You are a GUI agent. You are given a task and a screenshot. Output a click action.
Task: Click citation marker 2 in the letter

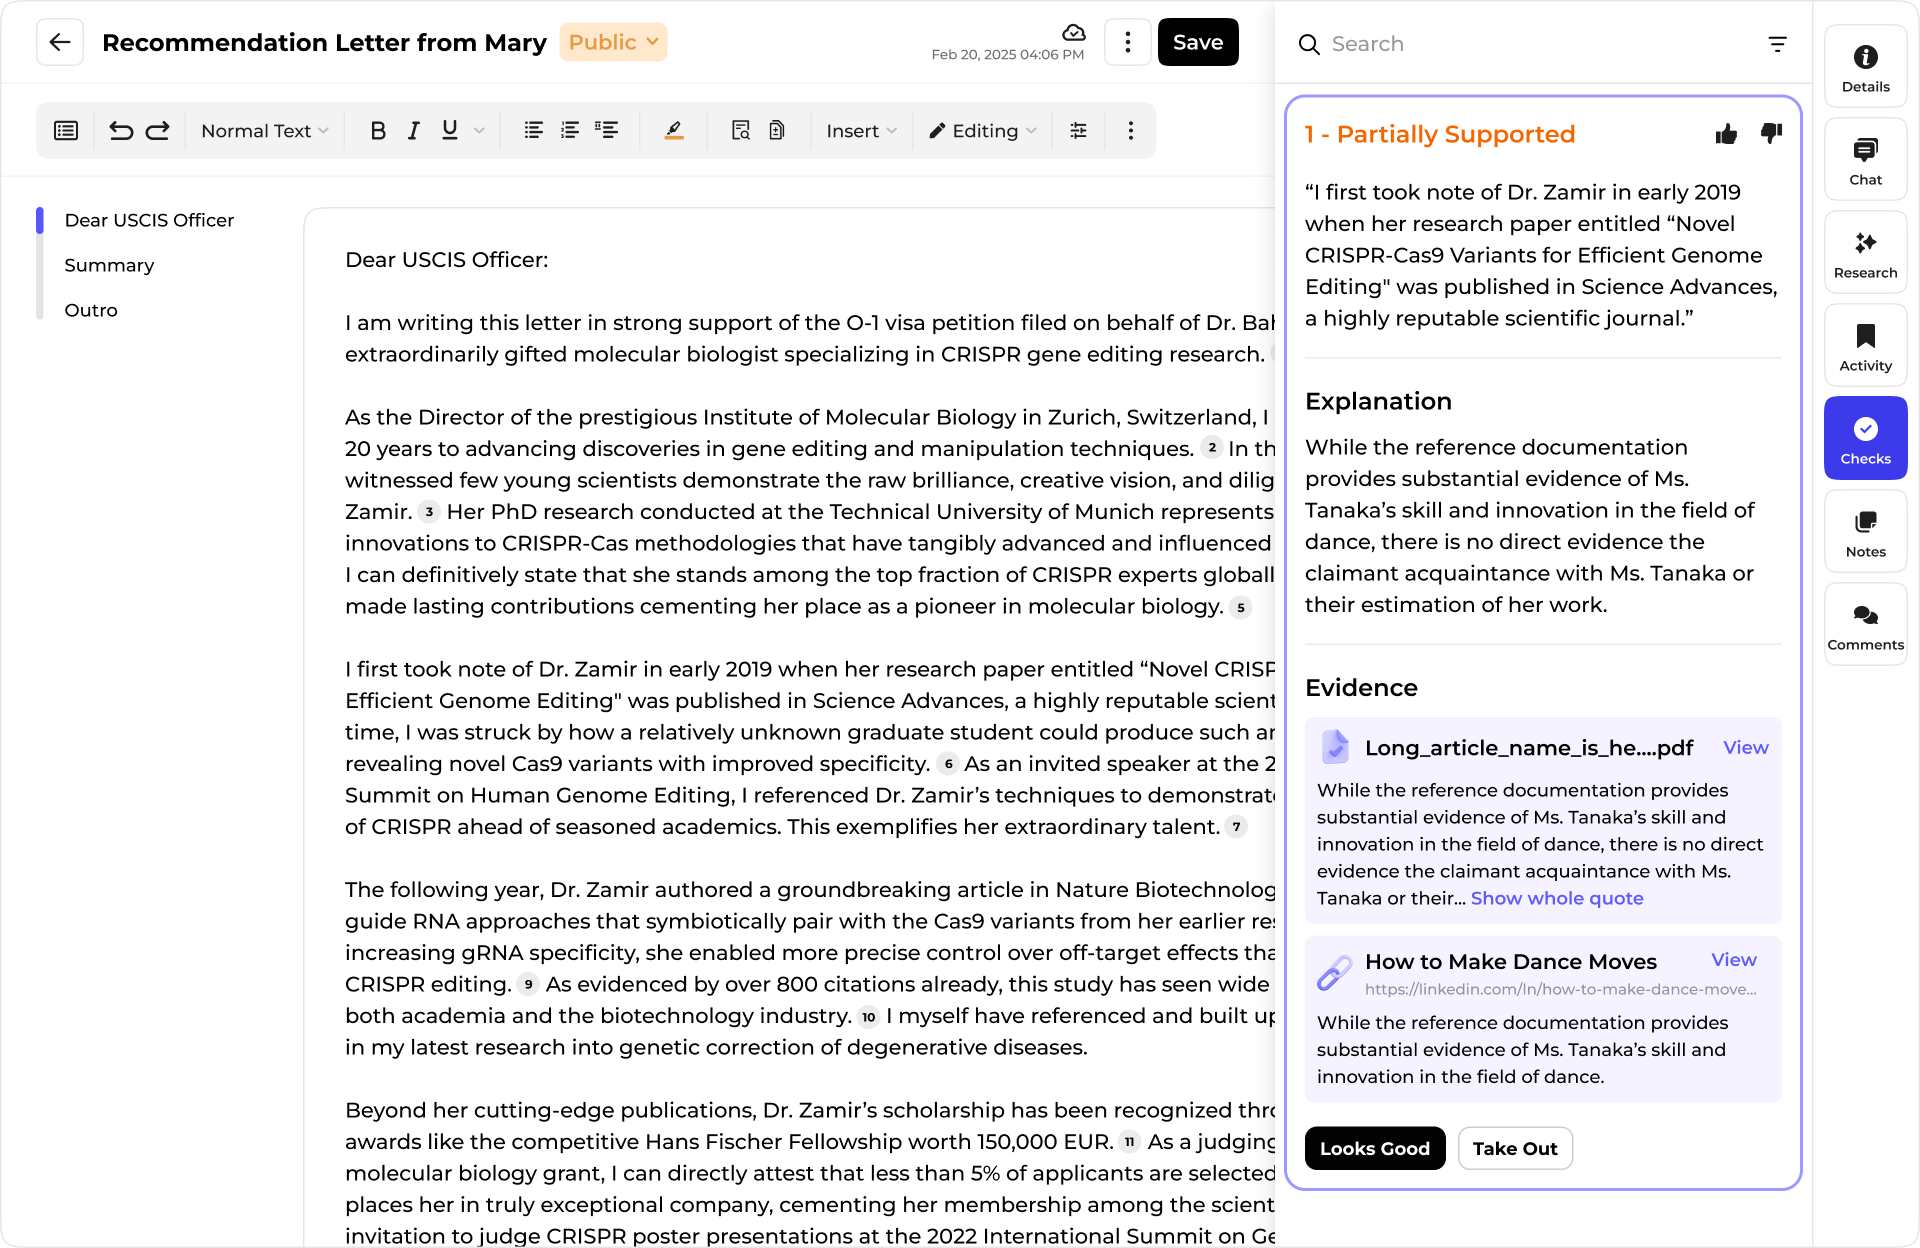[x=1212, y=448]
